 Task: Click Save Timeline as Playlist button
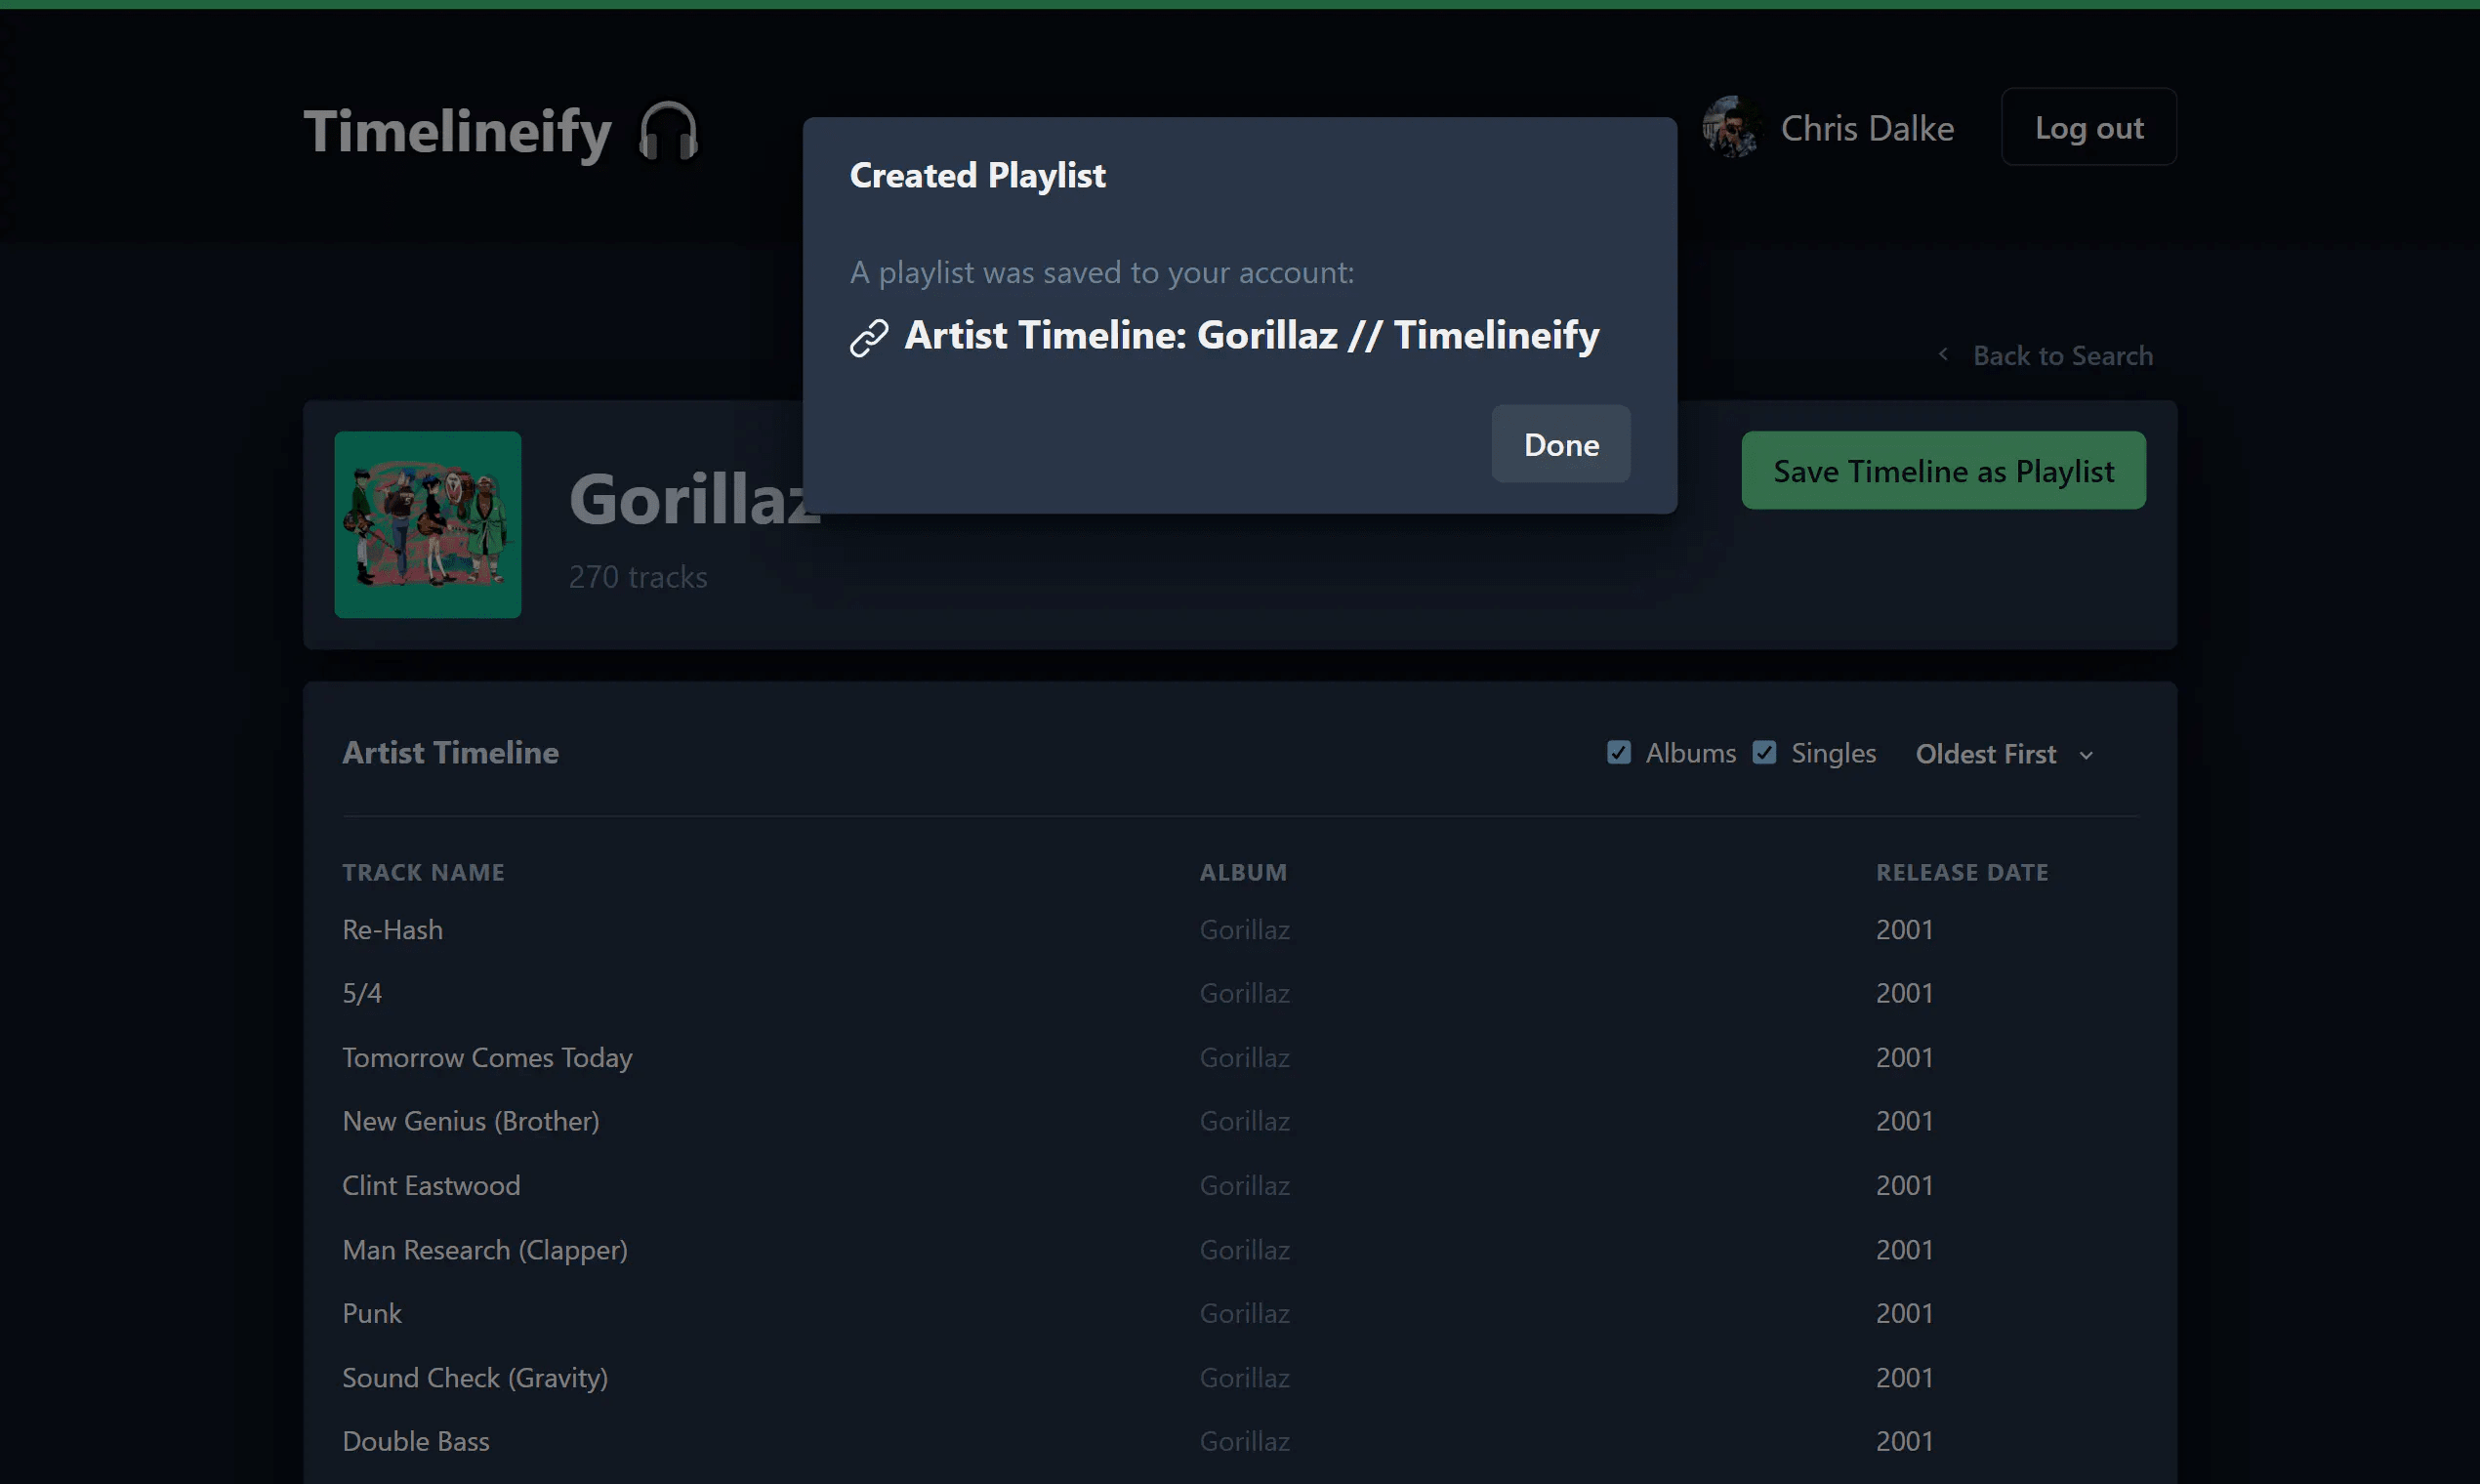[x=1943, y=470]
